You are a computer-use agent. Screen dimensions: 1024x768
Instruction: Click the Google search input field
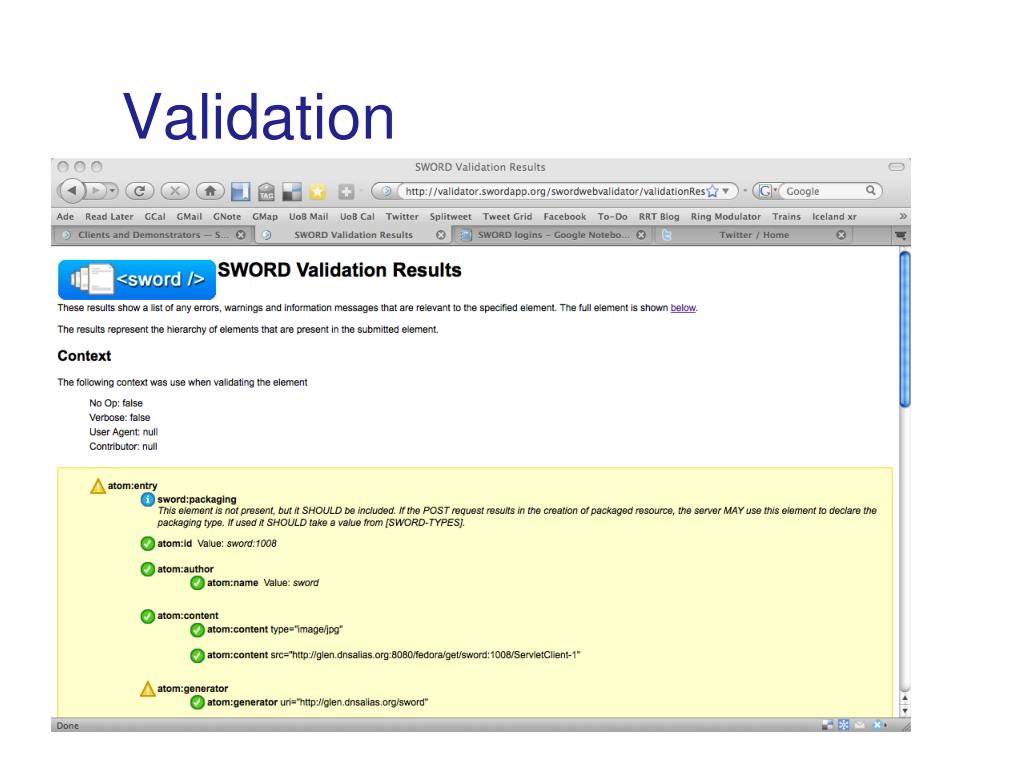pyautogui.click(x=824, y=191)
